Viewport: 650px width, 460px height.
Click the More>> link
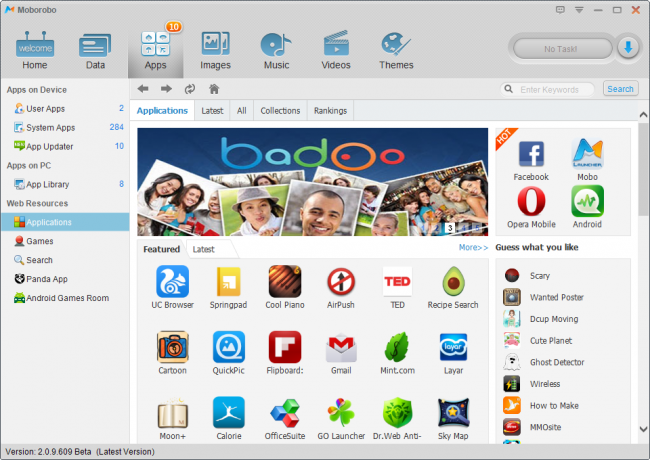[x=473, y=247]
